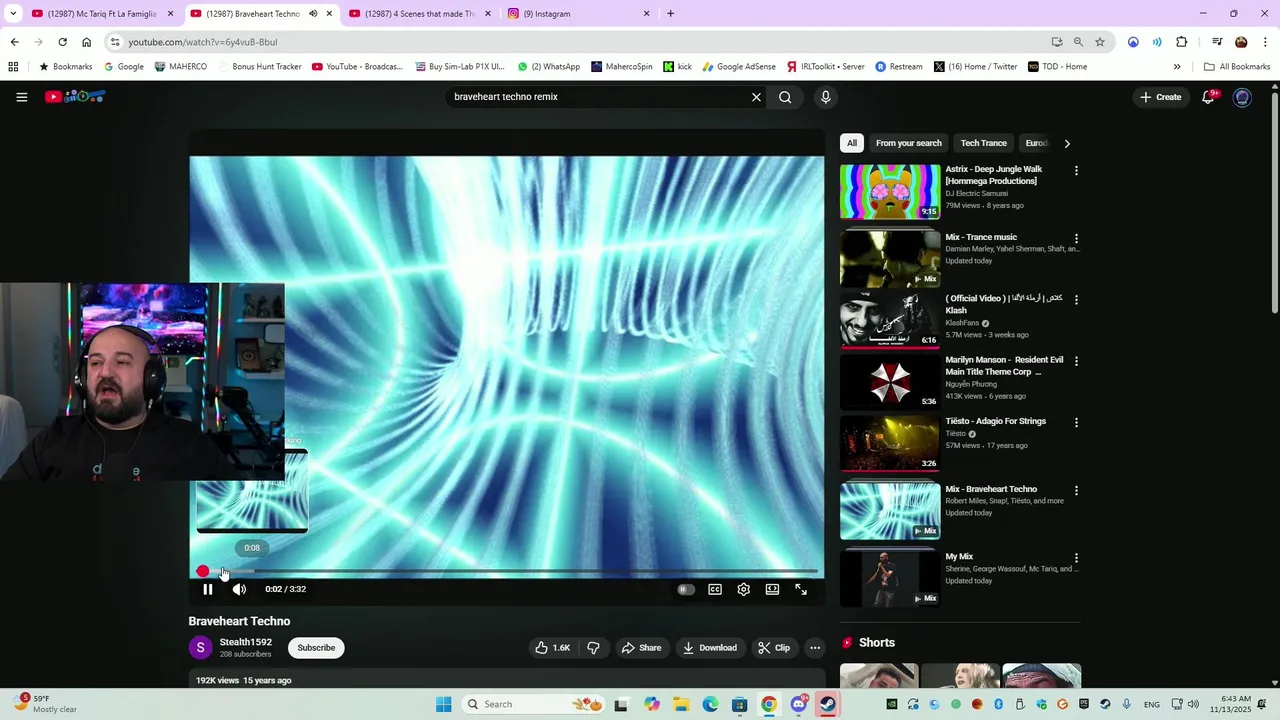Go back to the previous page

tap(14, 42)
